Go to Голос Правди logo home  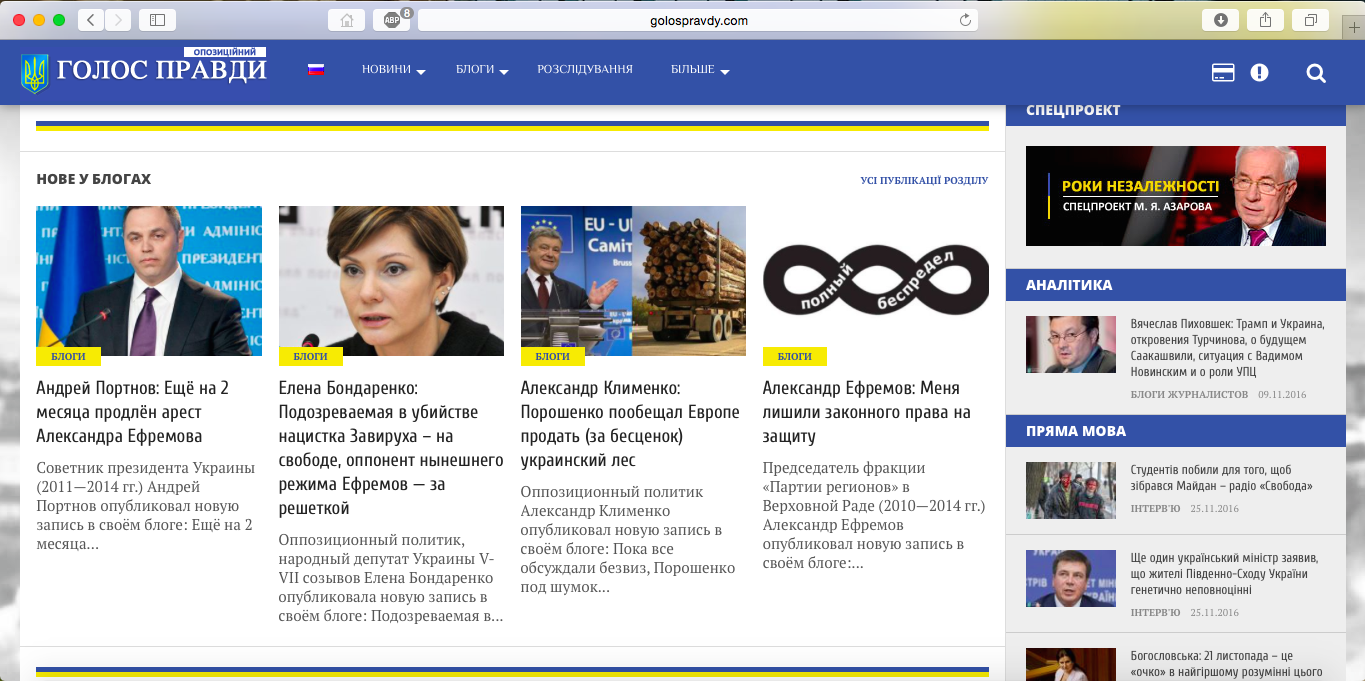[144, 70]
